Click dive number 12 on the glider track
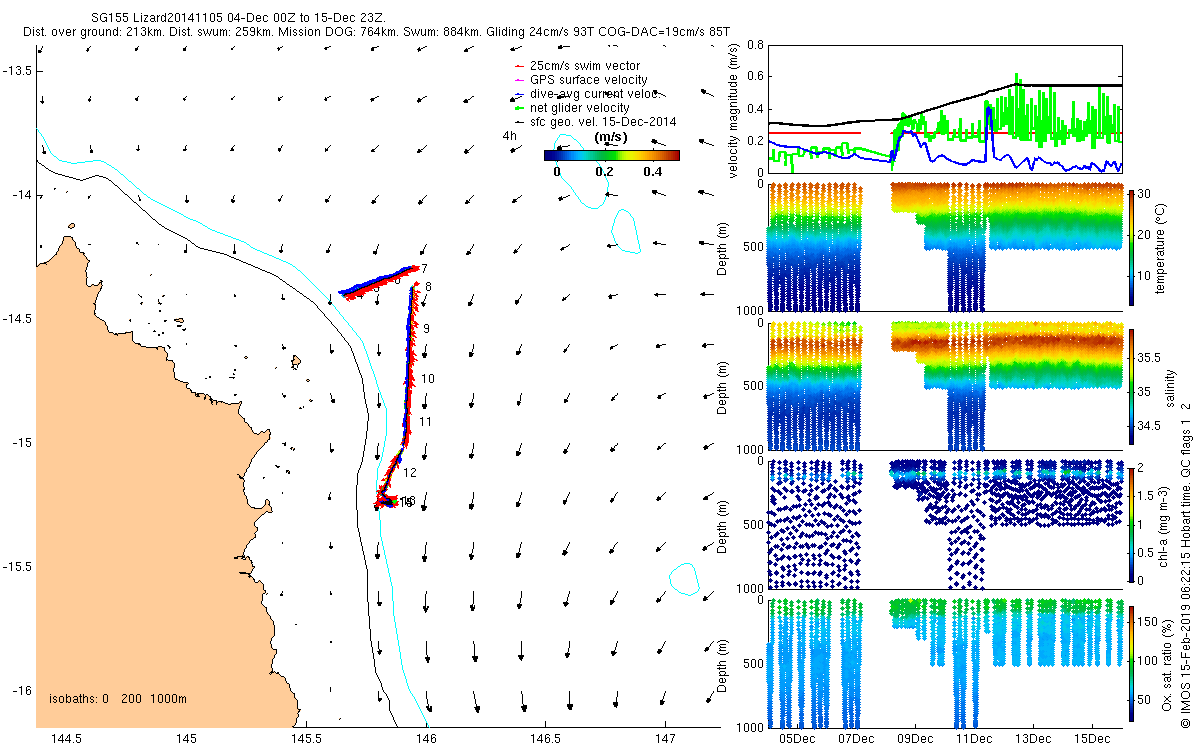The height and width of the screenshot is (750, 1200). pos(410,472)
